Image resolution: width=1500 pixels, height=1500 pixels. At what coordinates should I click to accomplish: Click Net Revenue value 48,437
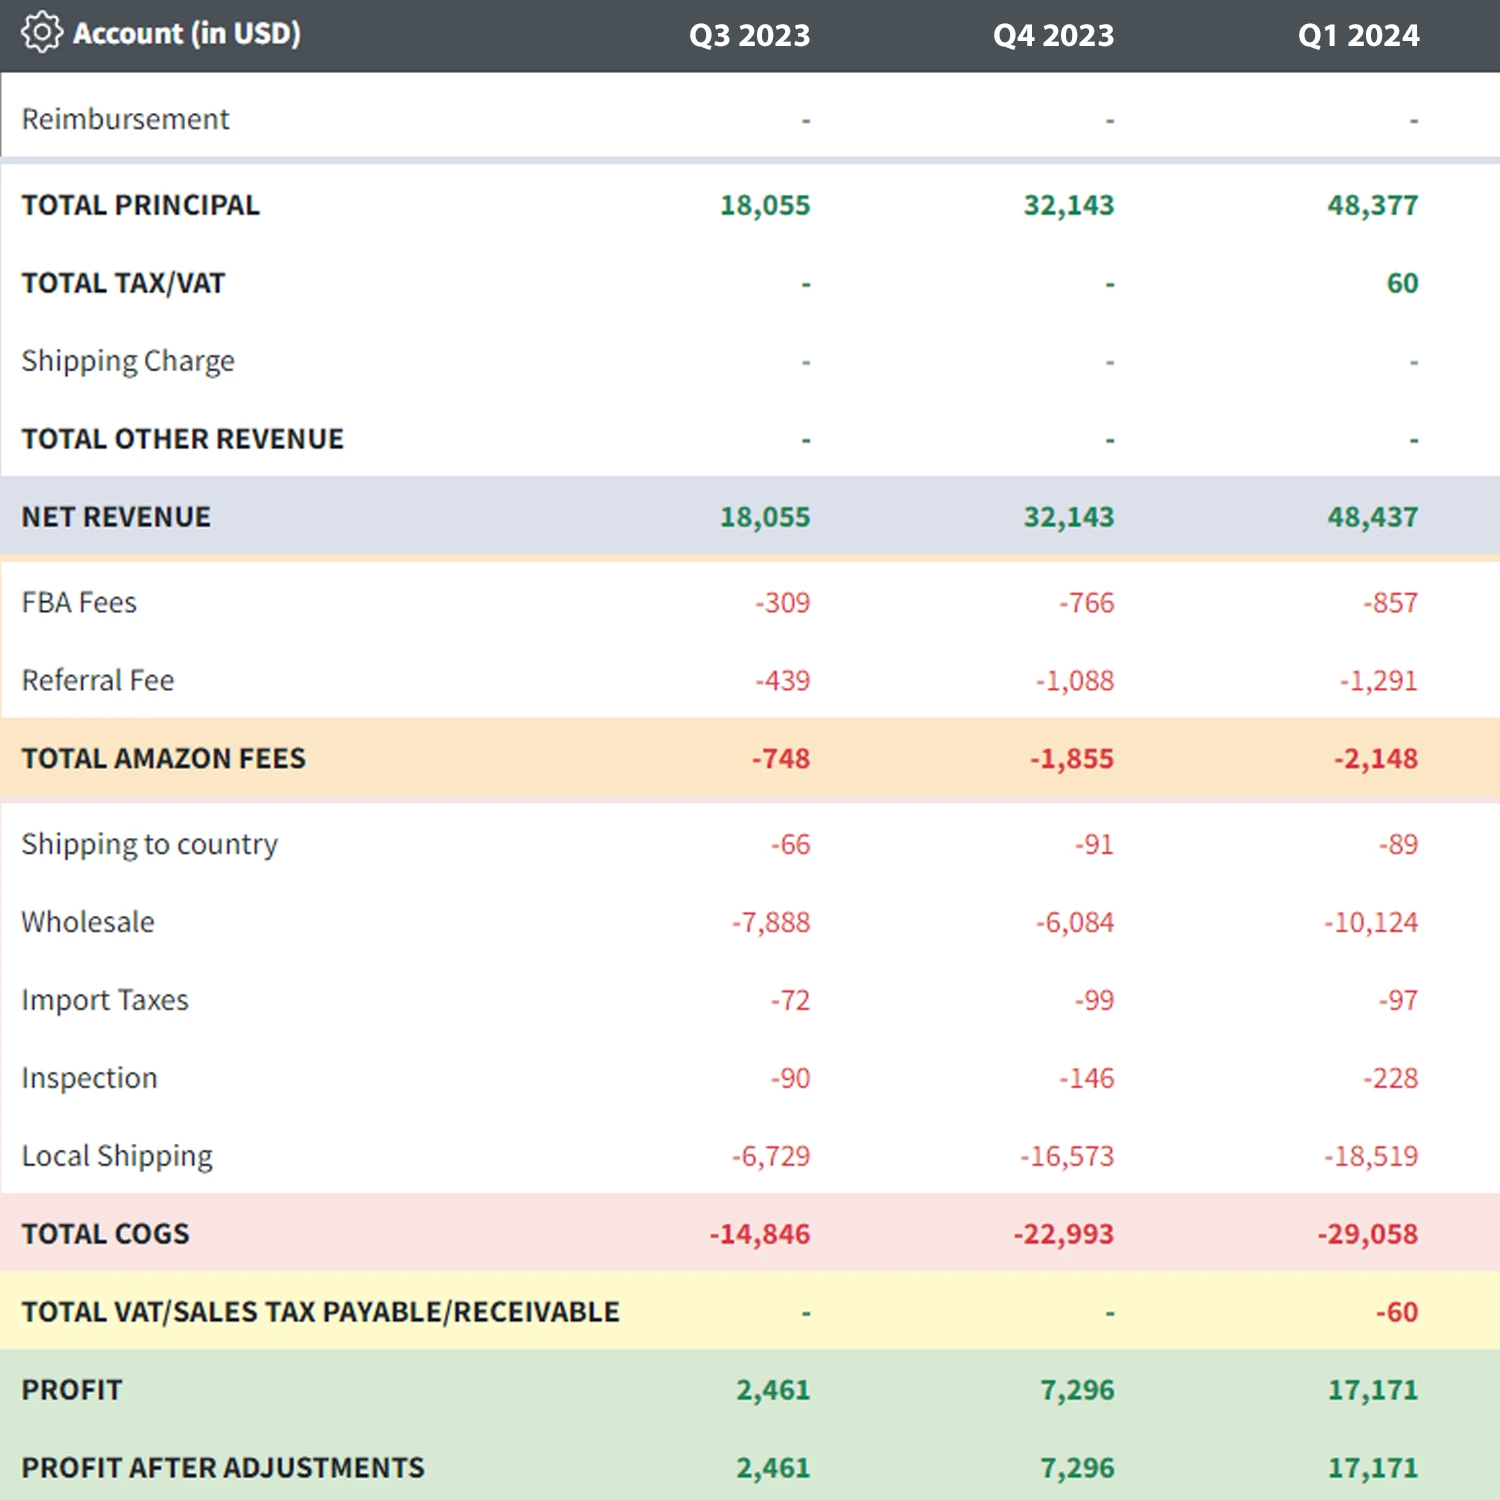click(x=1373, y=517)
